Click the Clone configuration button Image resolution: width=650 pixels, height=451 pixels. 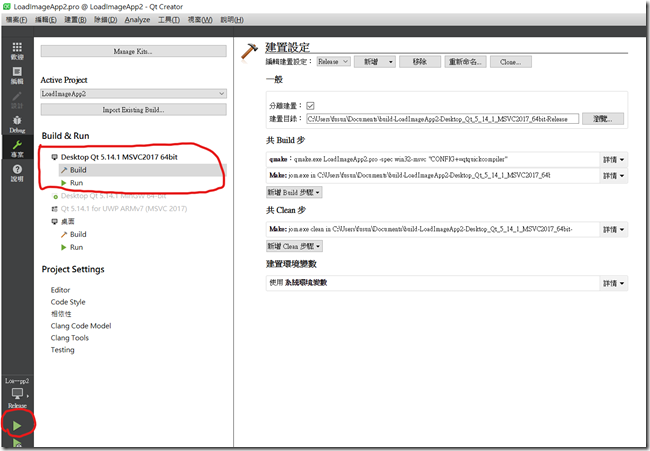click(x=511, y=62)
